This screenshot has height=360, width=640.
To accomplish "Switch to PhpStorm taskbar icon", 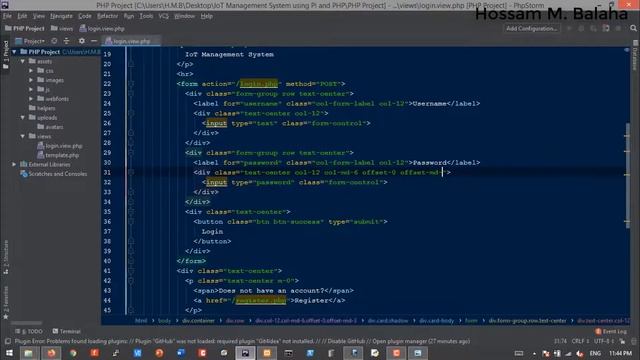I will 245,353.
